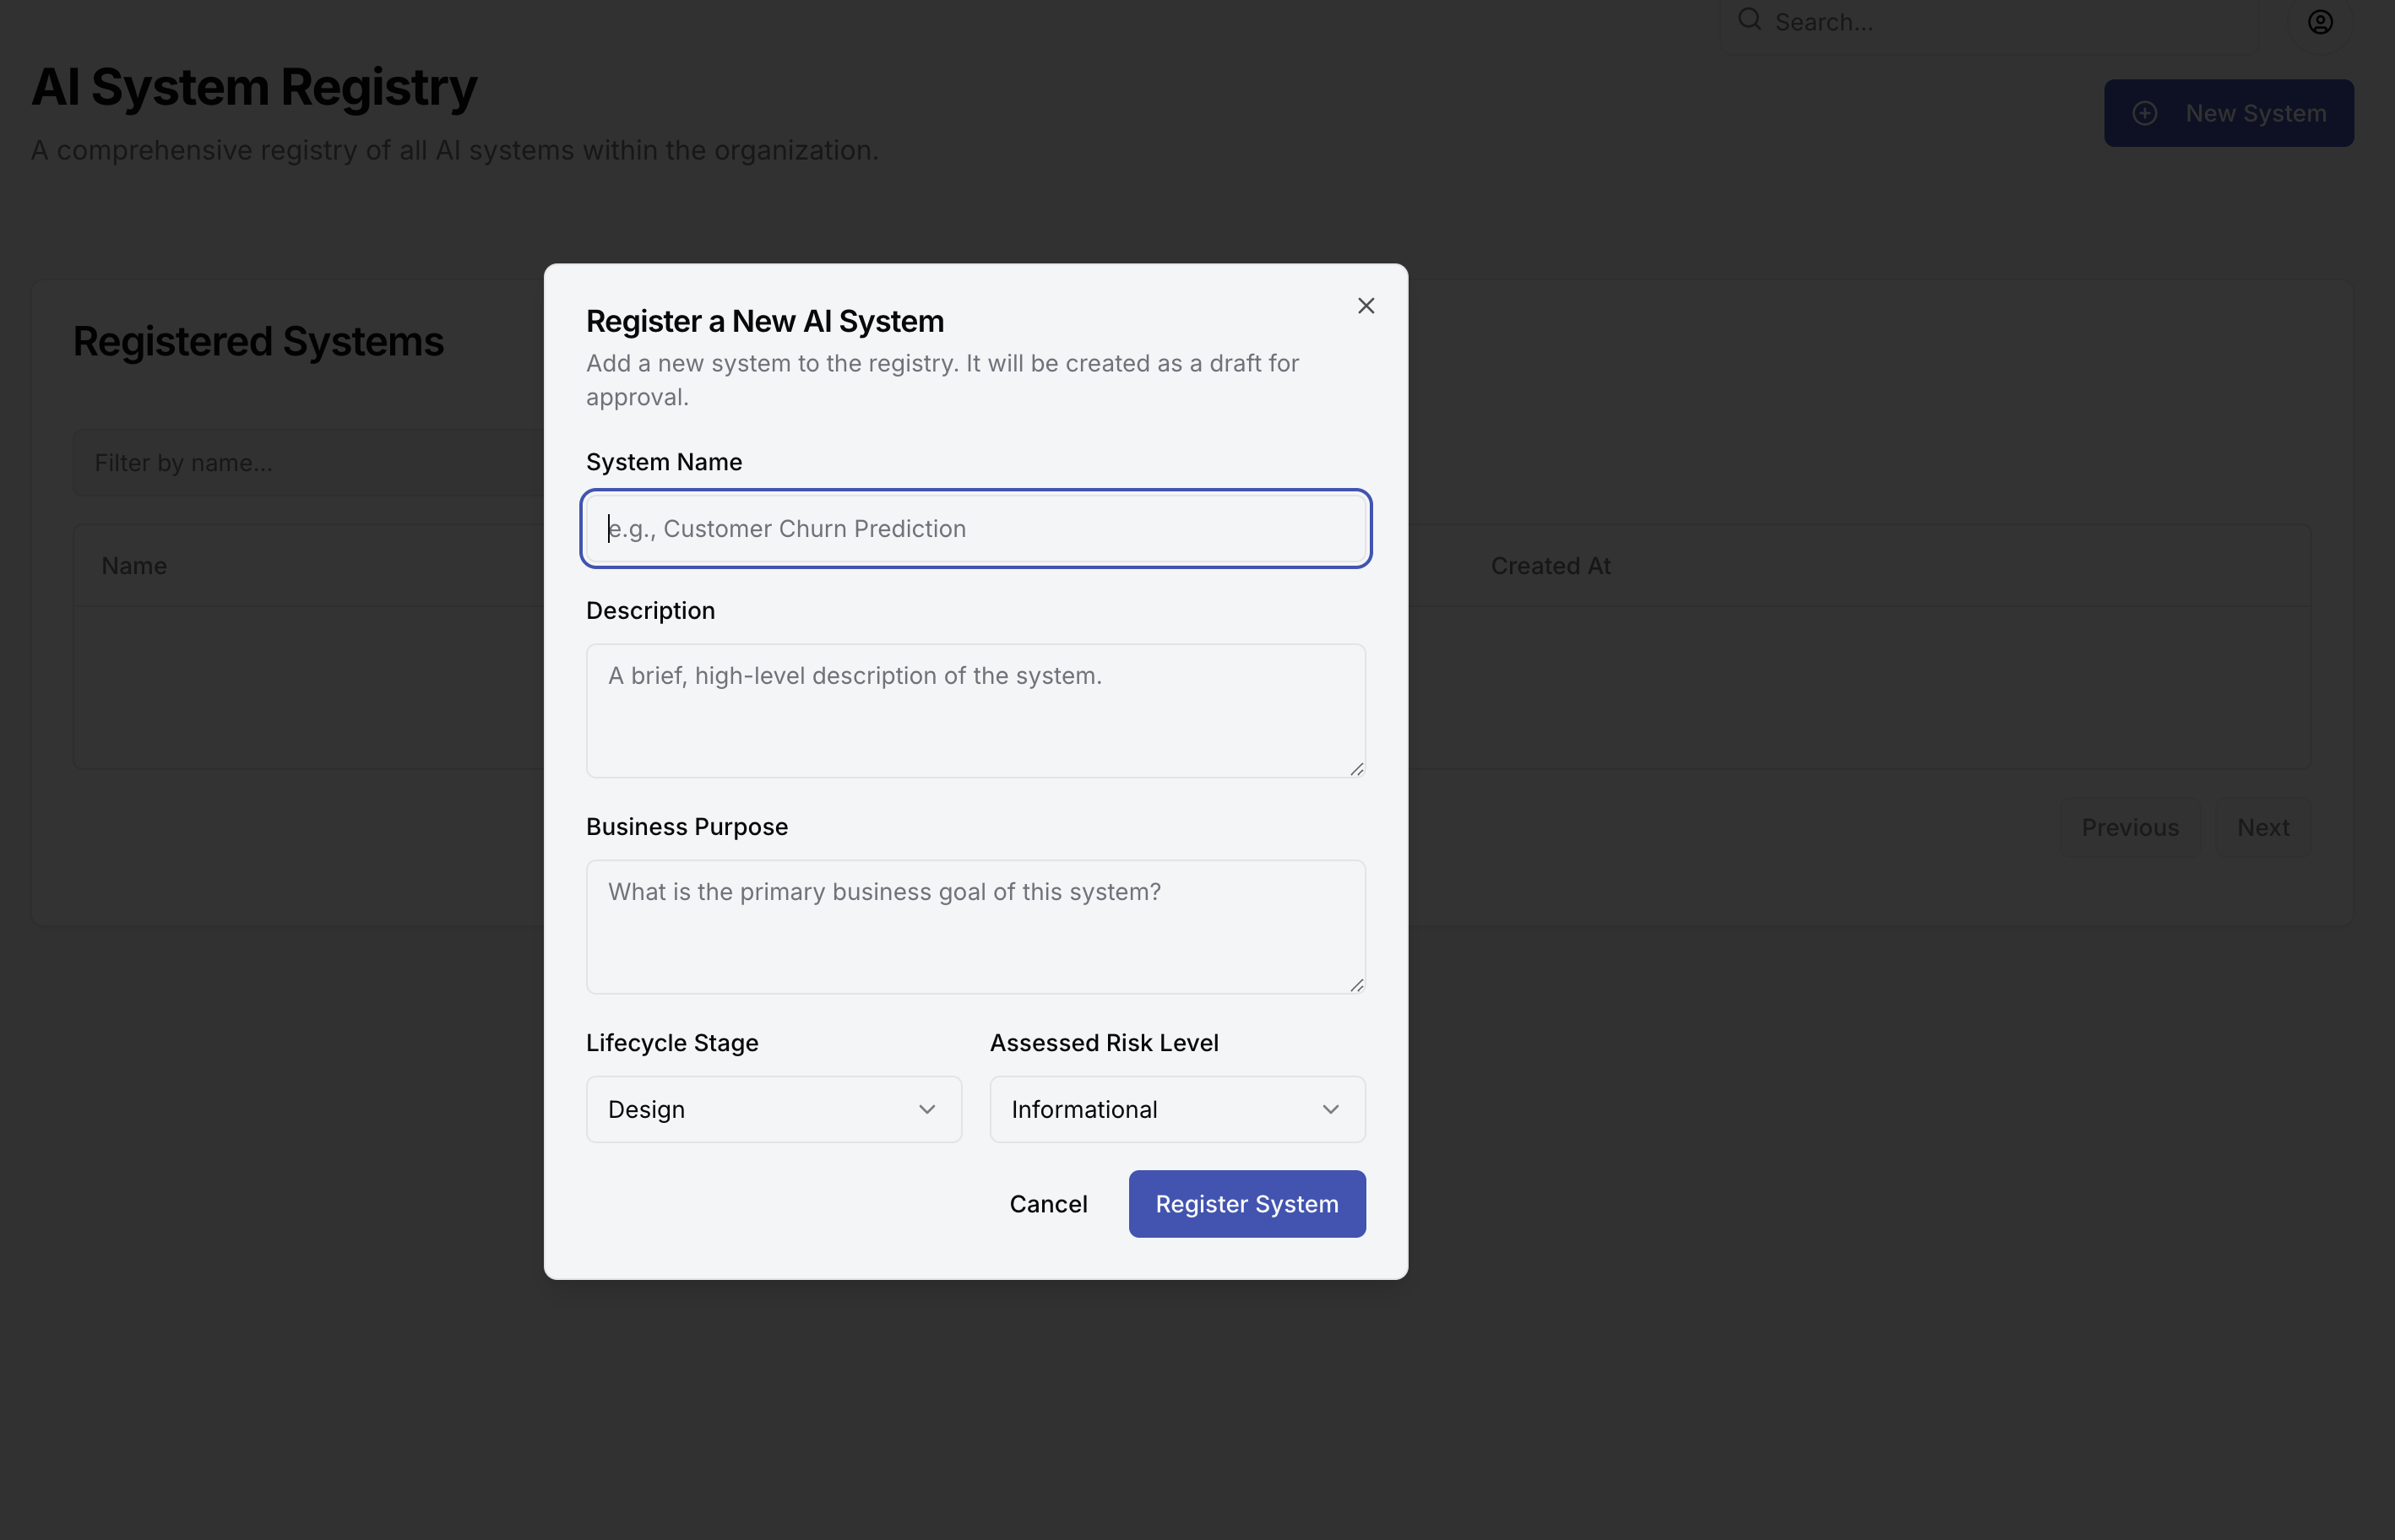Click the chevron next to Design
This screenshot has width=2395, height=1540.
[x=926, y=1109]
